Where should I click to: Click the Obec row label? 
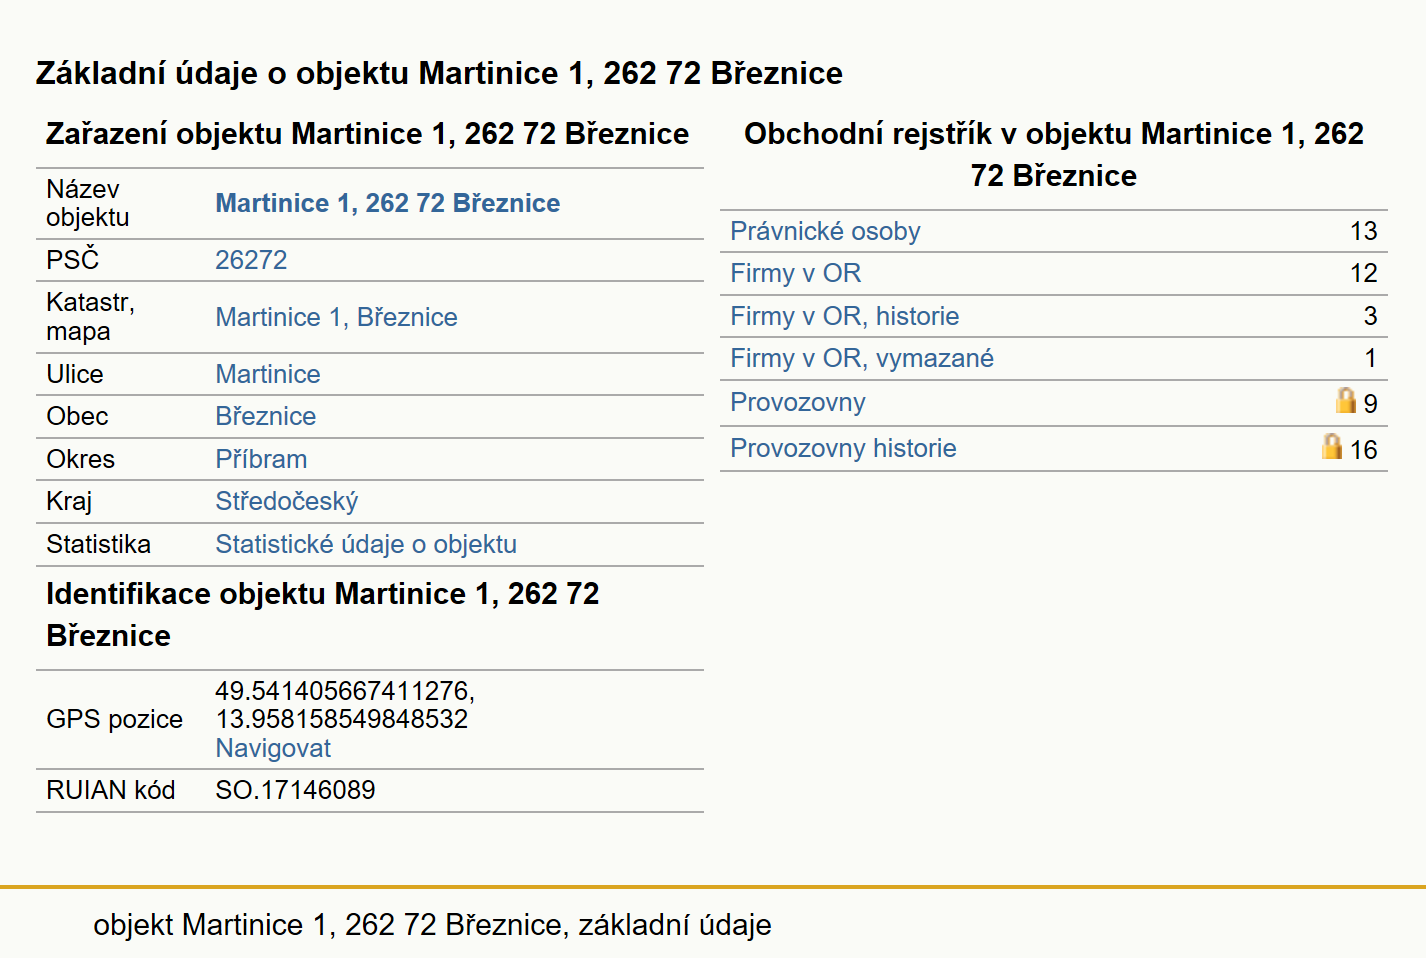77,416
